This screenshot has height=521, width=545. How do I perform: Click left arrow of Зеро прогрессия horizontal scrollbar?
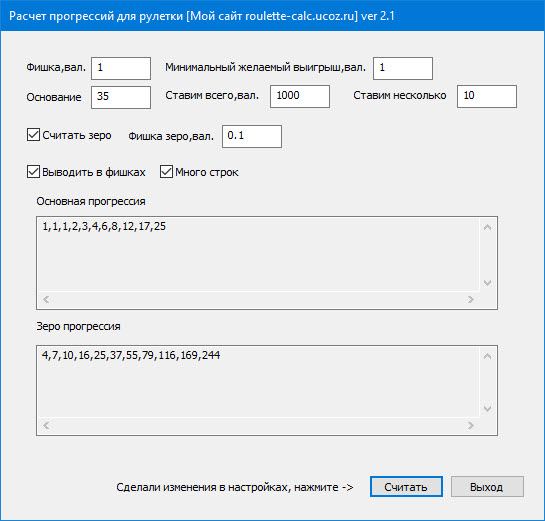tap(46, 425)
